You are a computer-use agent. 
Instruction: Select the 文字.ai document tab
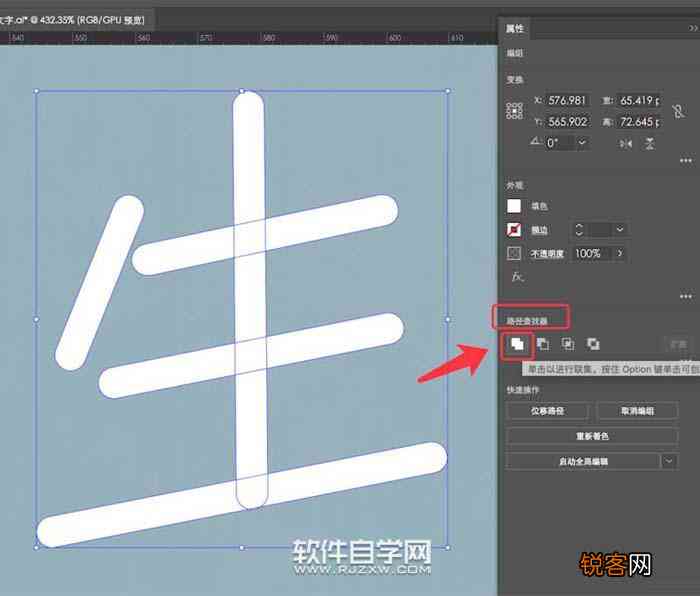click(x=72, y=20)
